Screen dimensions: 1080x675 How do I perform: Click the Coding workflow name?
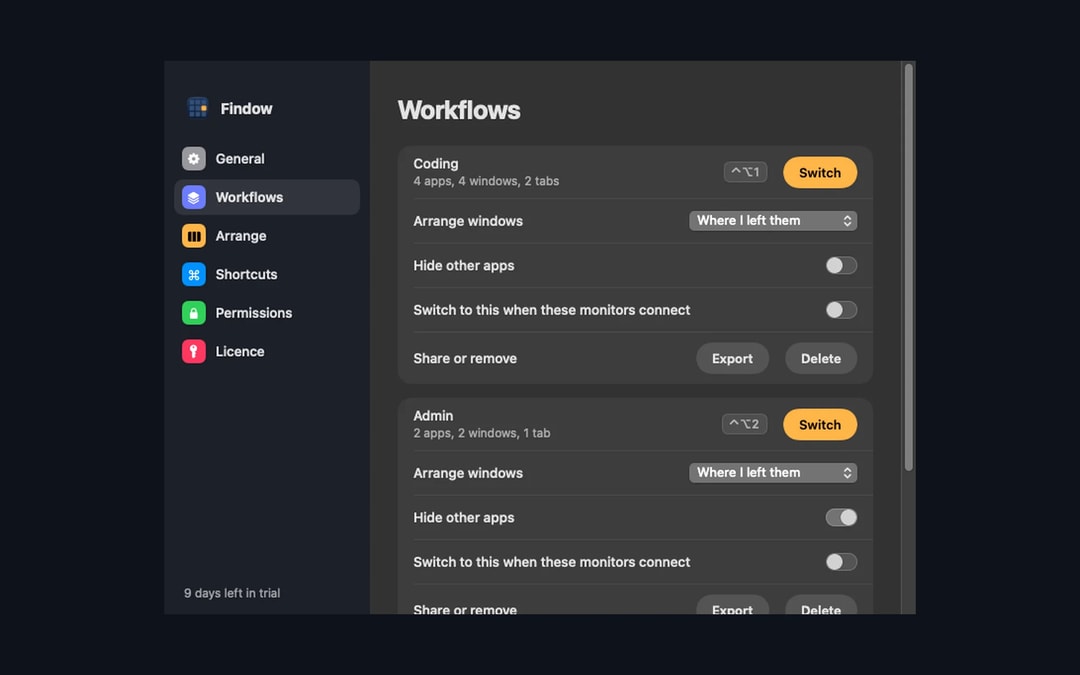436,164
